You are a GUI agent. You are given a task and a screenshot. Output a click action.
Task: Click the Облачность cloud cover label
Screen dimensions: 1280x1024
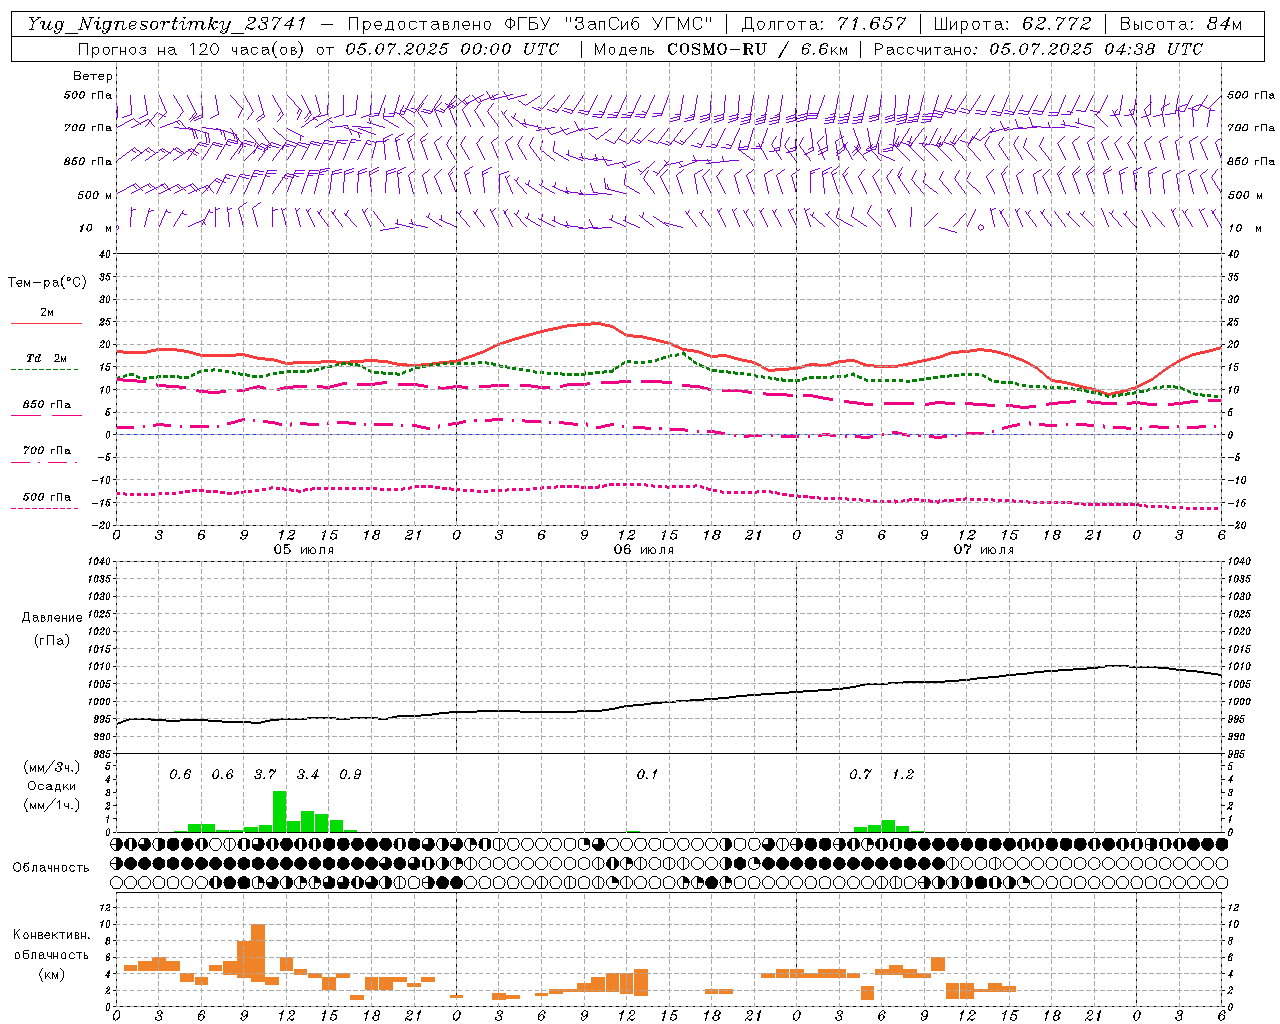point(51,868)
